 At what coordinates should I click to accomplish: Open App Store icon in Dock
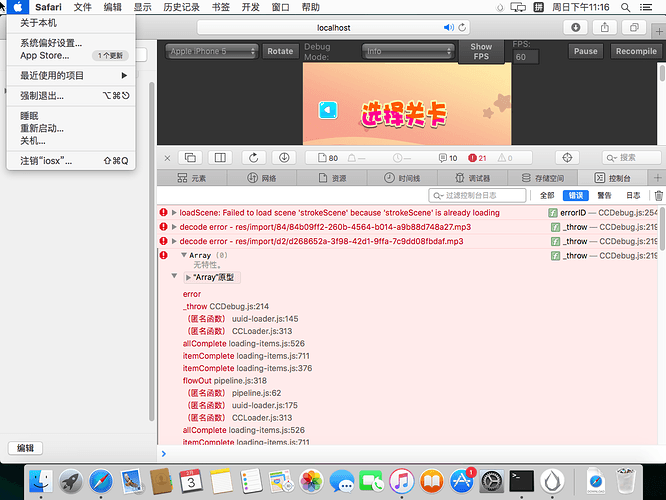tap(462, 481)
